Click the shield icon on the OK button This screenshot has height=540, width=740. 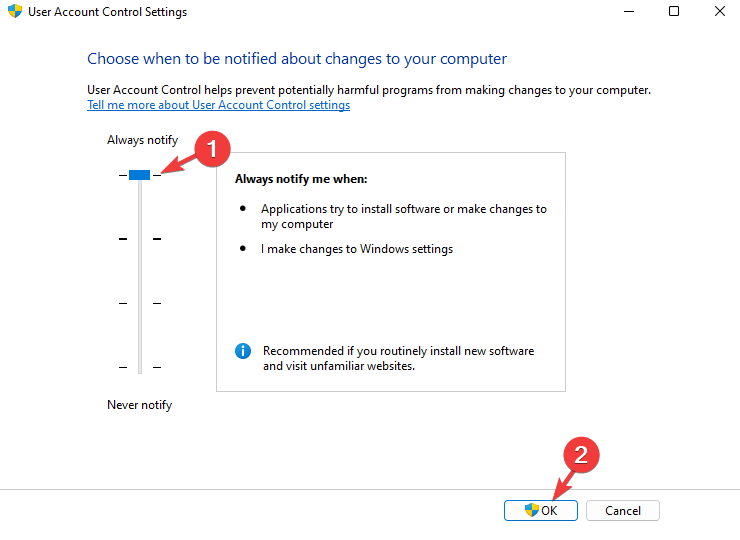point(532,510)
